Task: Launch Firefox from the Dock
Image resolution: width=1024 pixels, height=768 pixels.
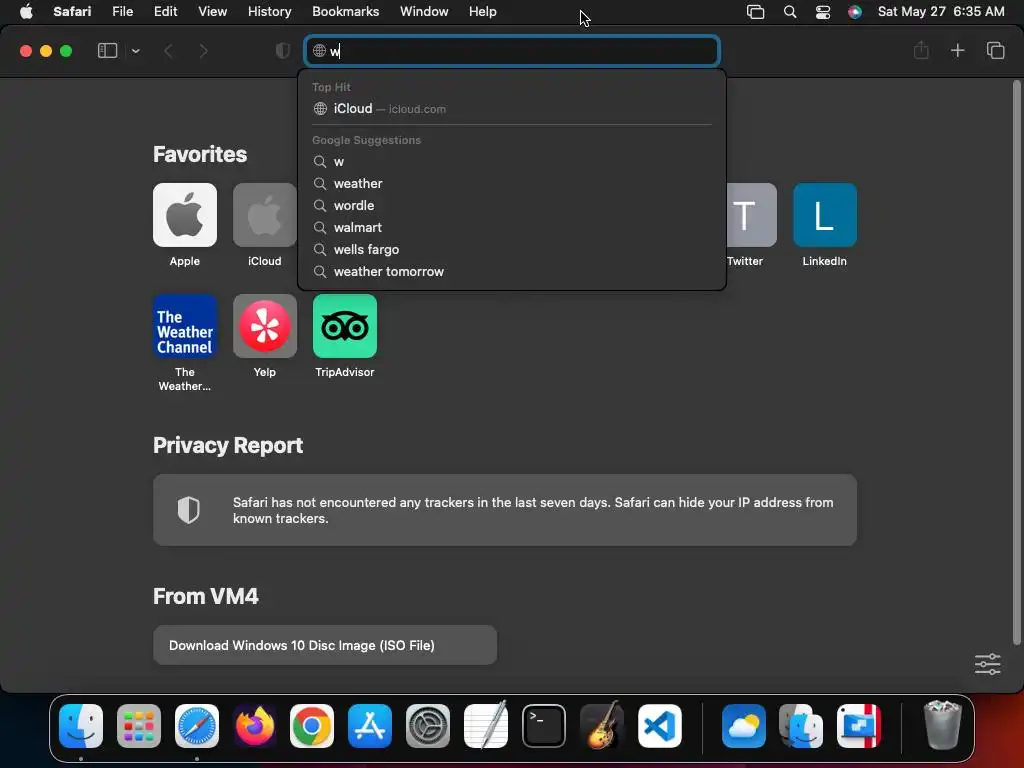Action: 255,726
